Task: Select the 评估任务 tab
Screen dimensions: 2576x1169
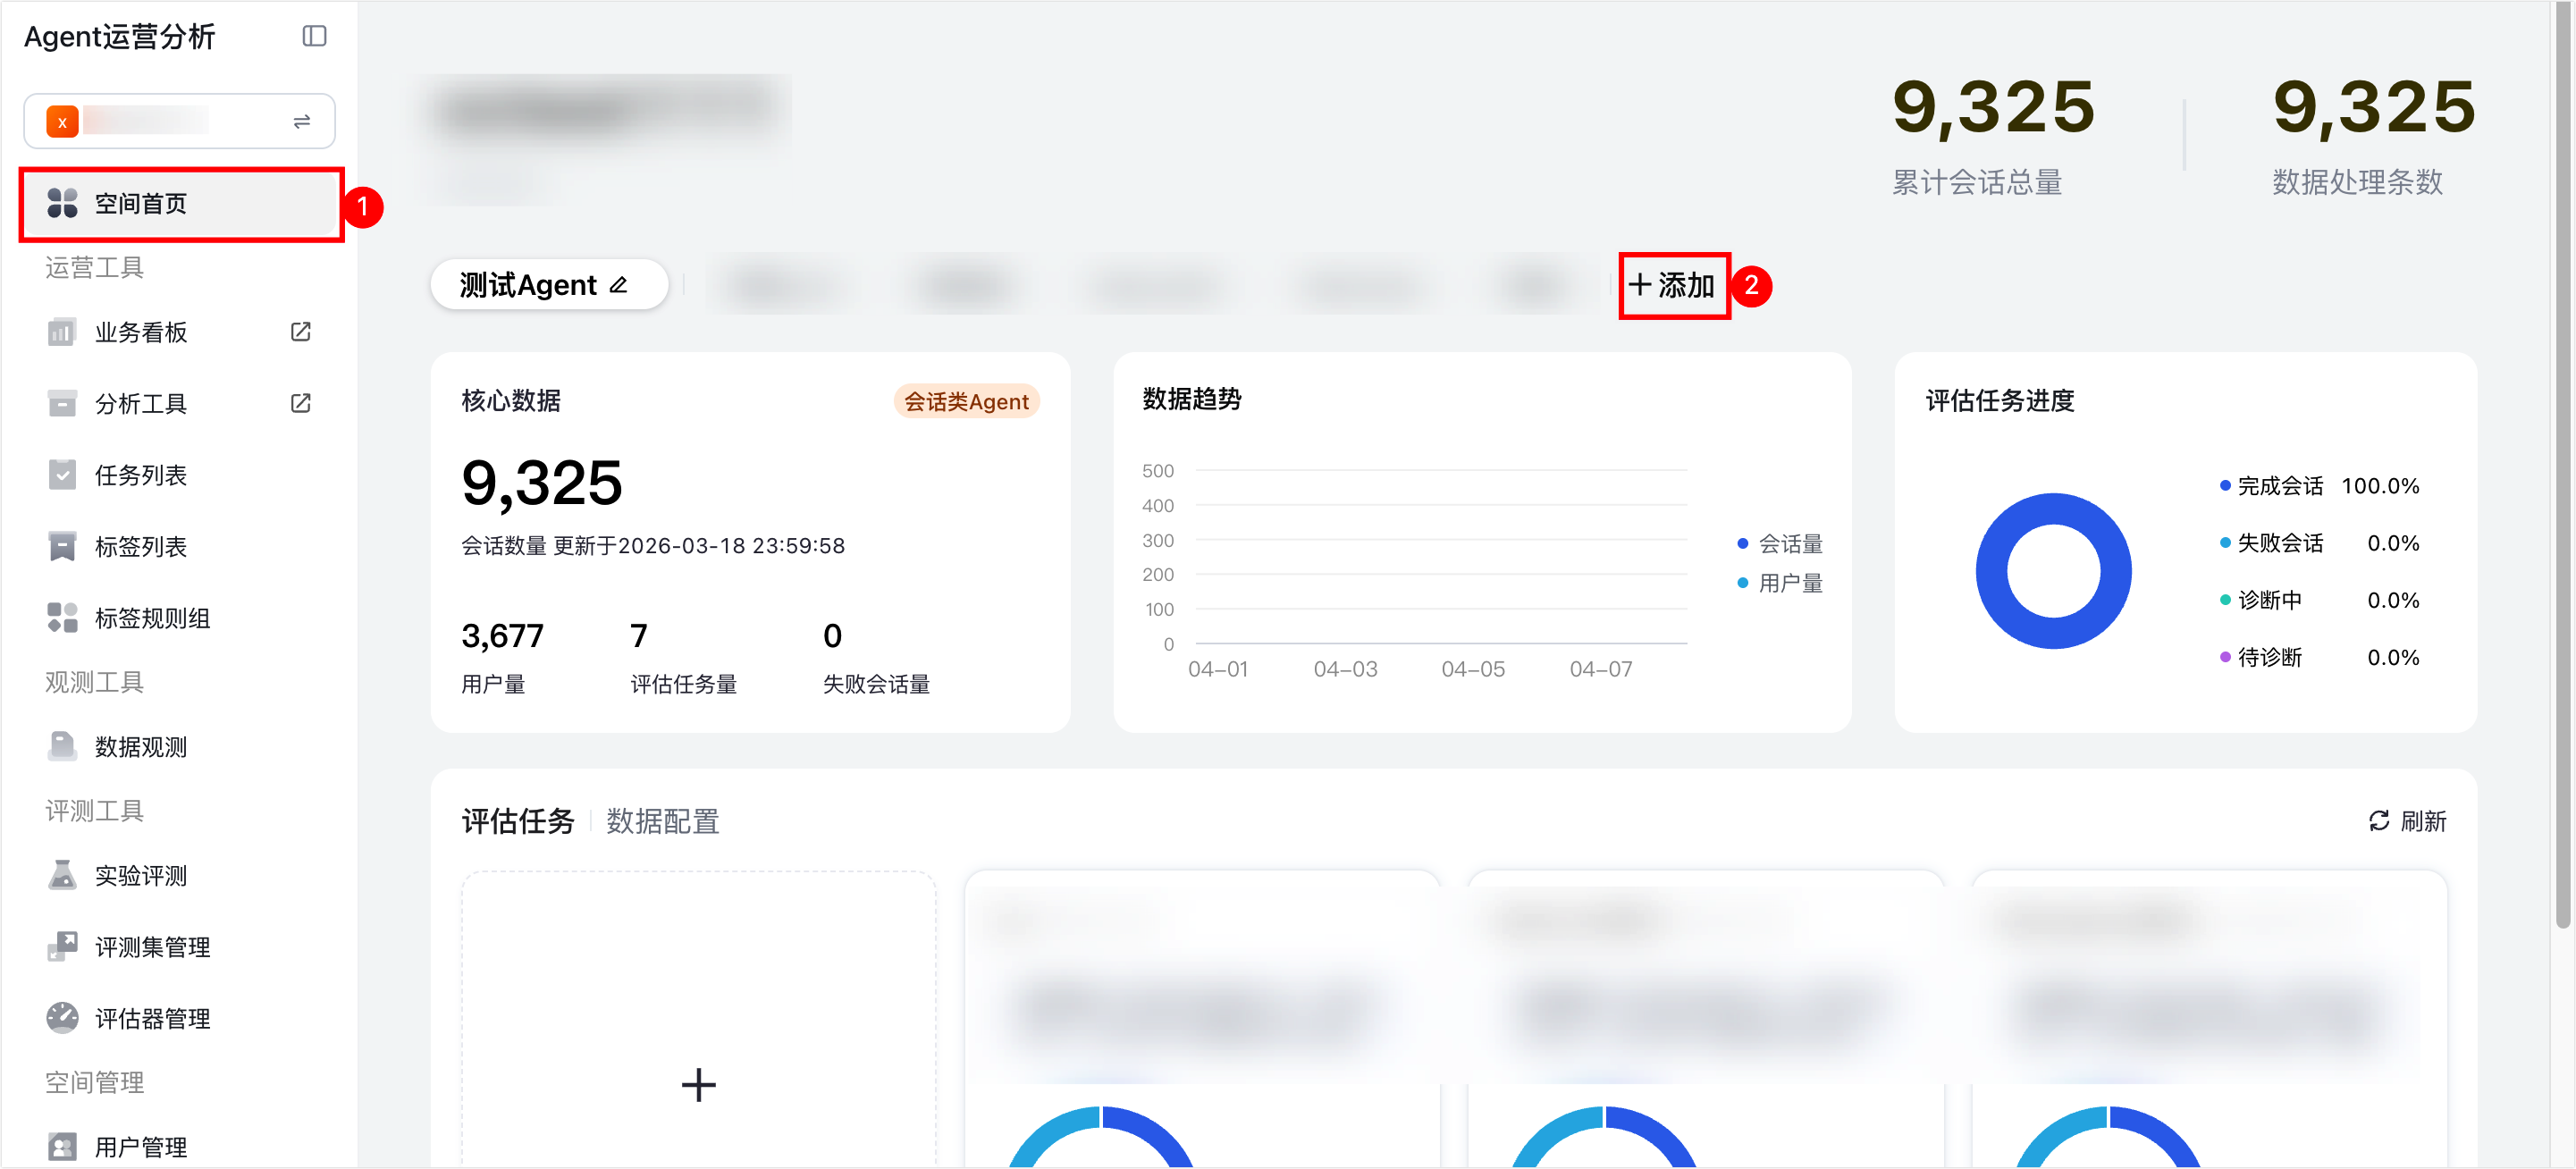Action: click(x=518, y=821)
